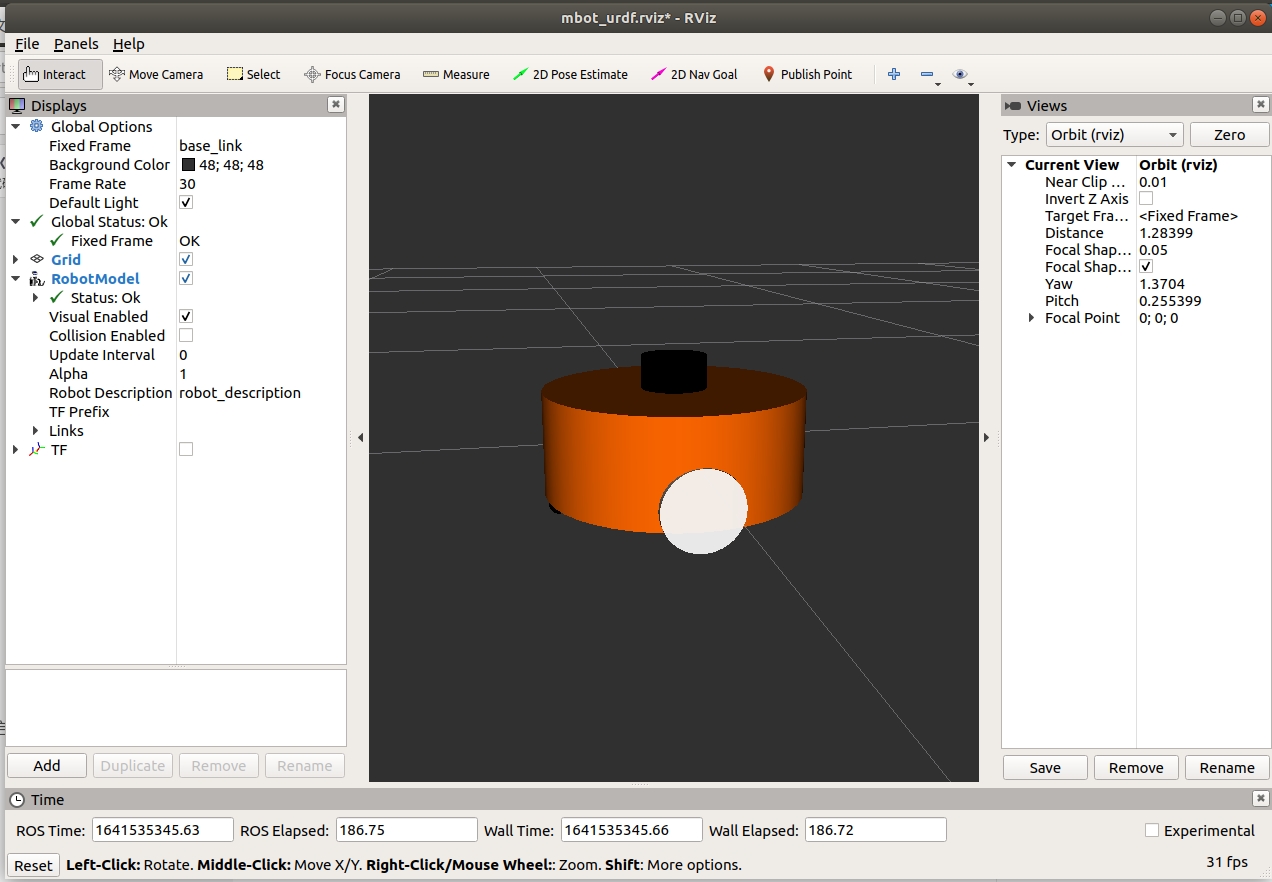This screenshot has height=882, width=1272.
Task: Toggle the Experimental checkbox
Action: point(1152,830)
